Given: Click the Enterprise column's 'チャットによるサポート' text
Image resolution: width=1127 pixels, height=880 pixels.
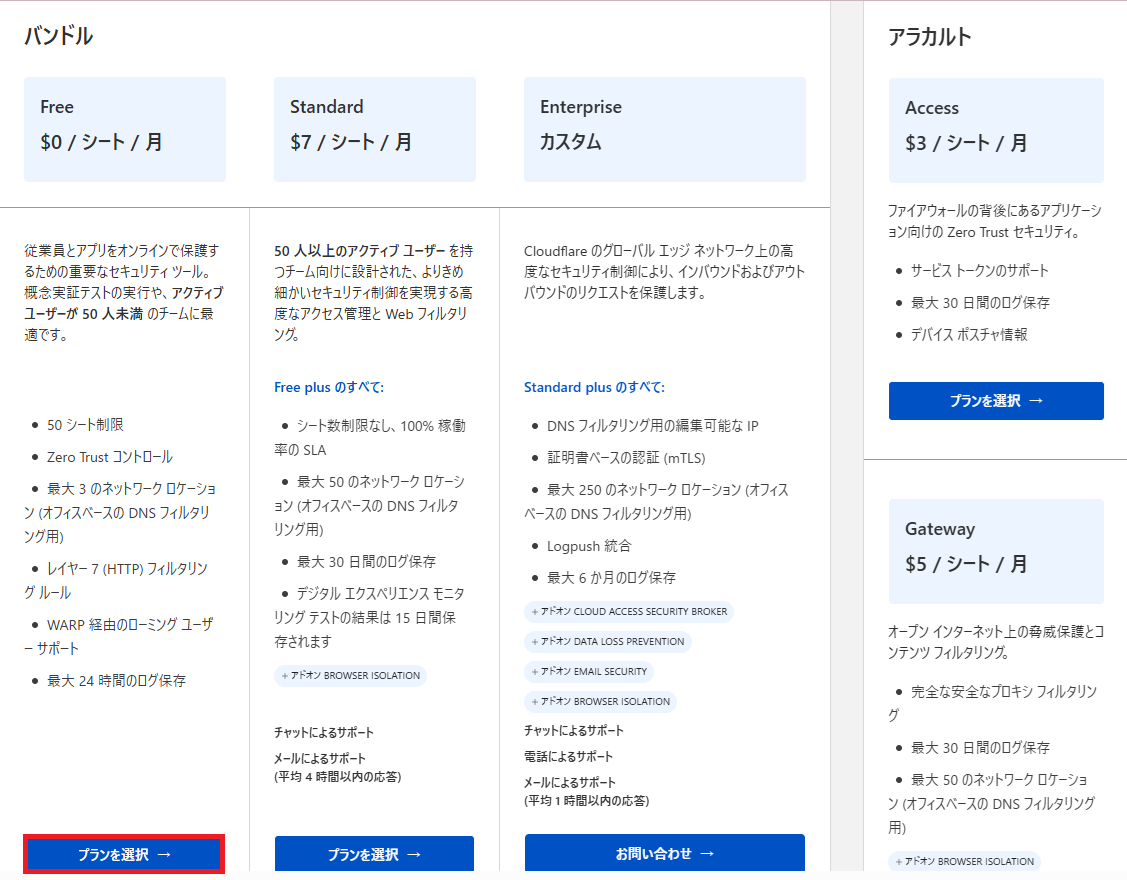Looking at the screenshot, I should coord(574,730).
